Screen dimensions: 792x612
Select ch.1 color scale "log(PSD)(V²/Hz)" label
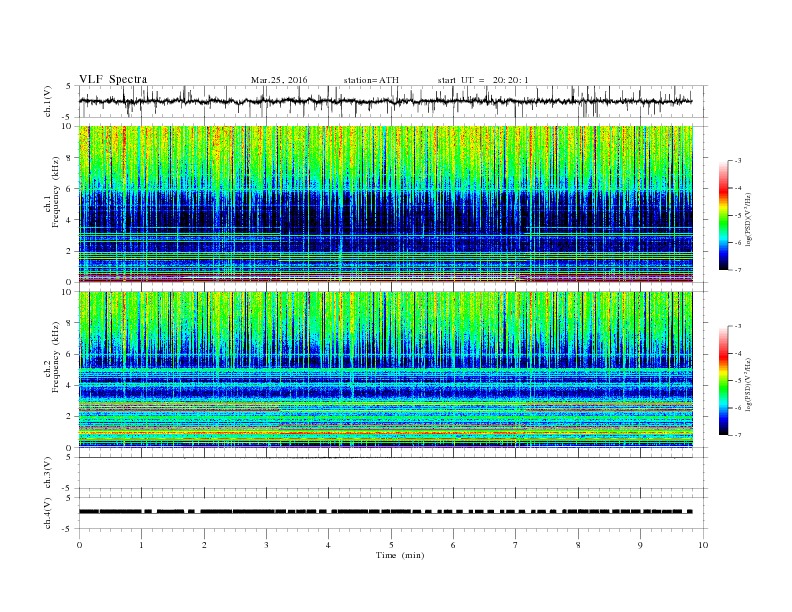tap(749, 219)
